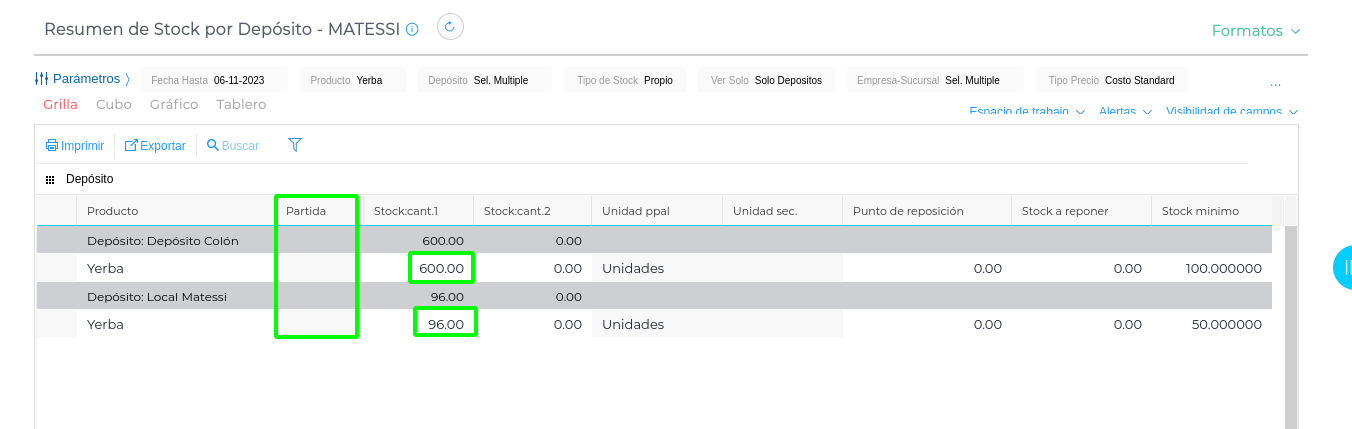Click the refresh icon beside the title

(x=450, y=28)
